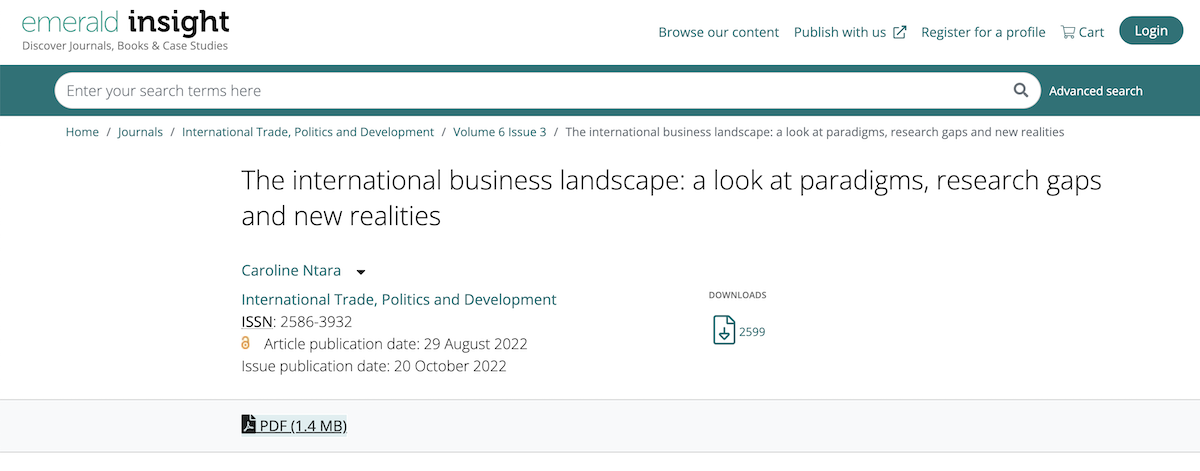Click the 2599 downloads count
This screenshot has height=471, width=1200.
click(752, 332)
